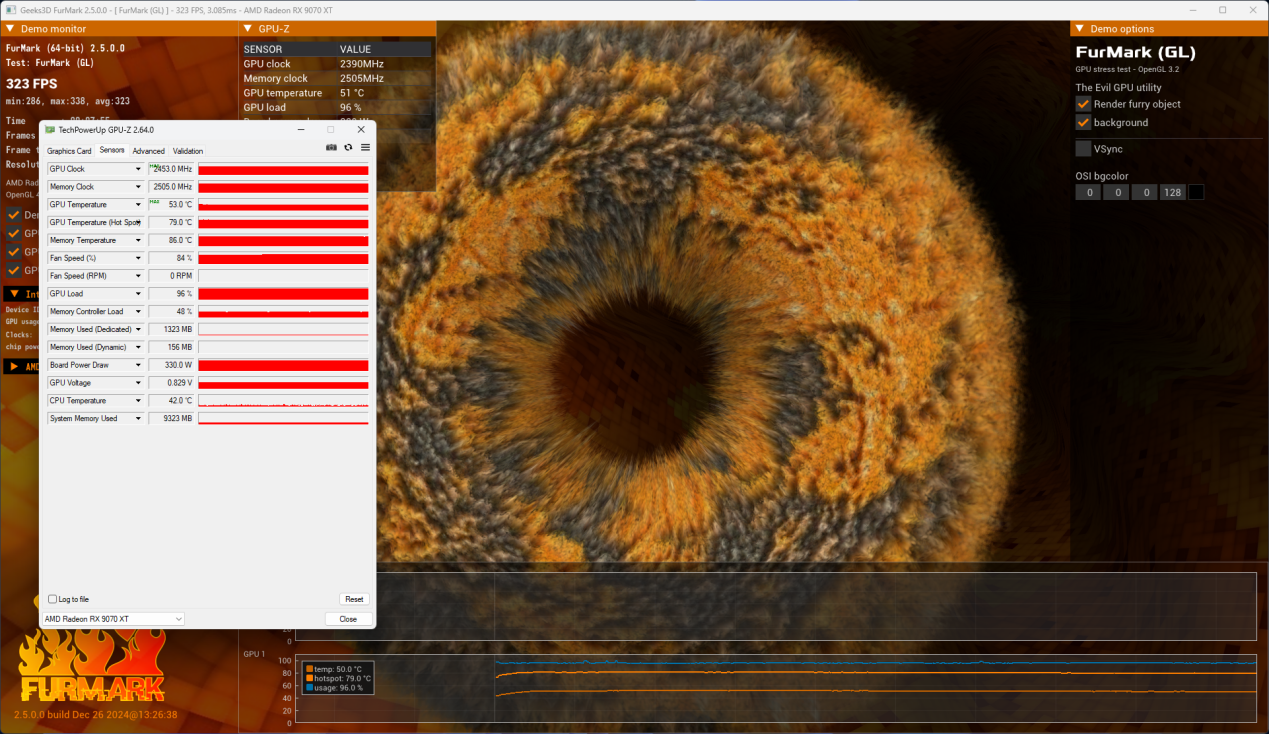Click the Close button in GPU-Z
Viewport: 1269px width, 734px height.
[347, 619]
